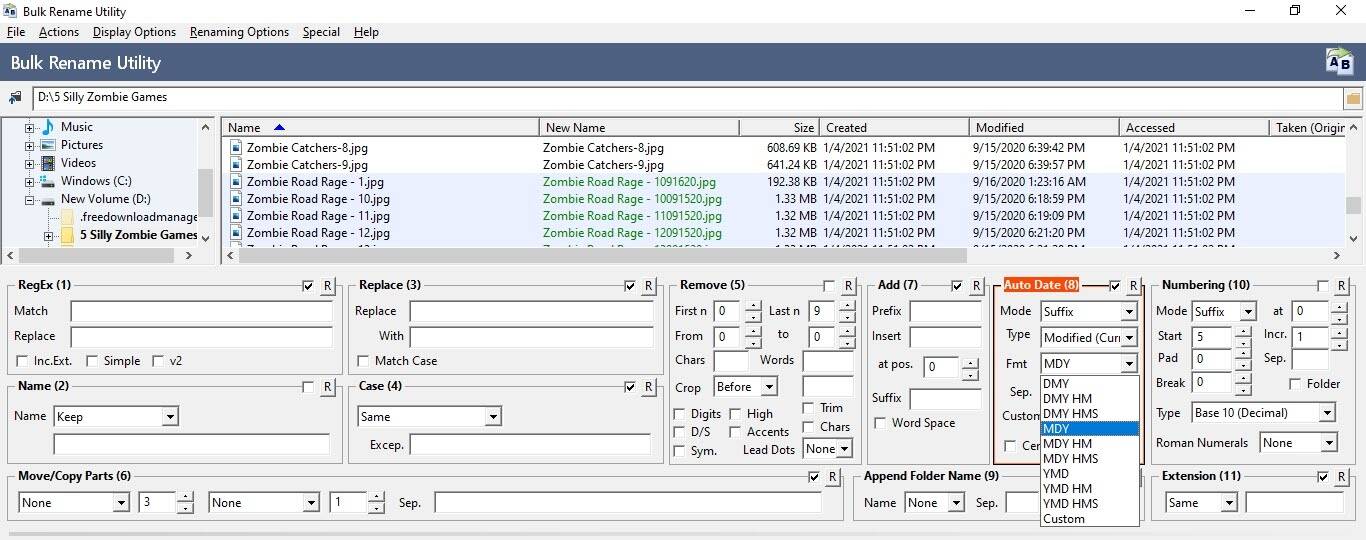Screen dimensions: 1366x540
Task: Expand the New Volume (D:) tree node
Action: (29, 200)
